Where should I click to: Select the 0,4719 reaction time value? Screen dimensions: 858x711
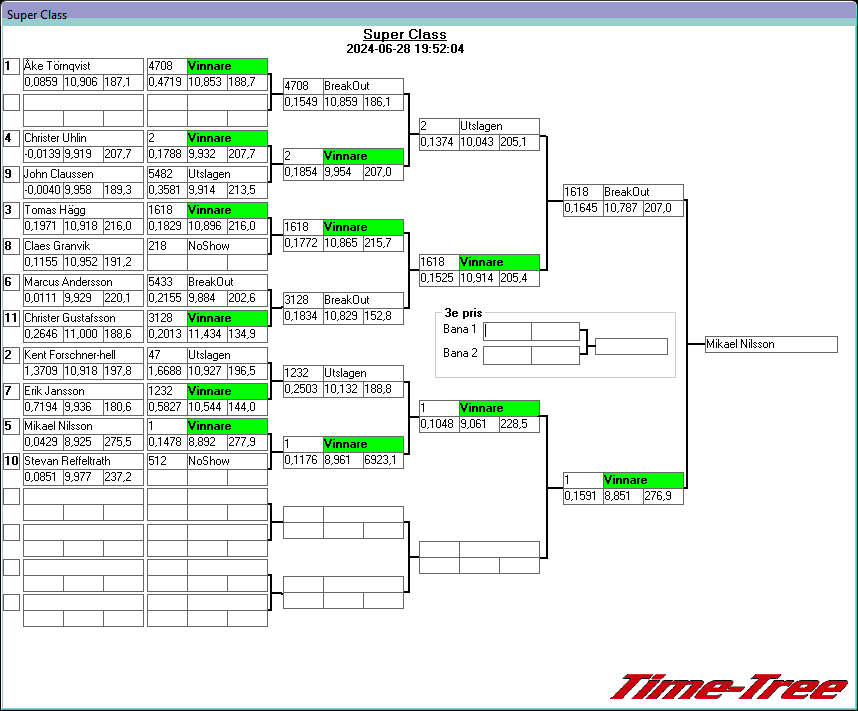point(167,82)
